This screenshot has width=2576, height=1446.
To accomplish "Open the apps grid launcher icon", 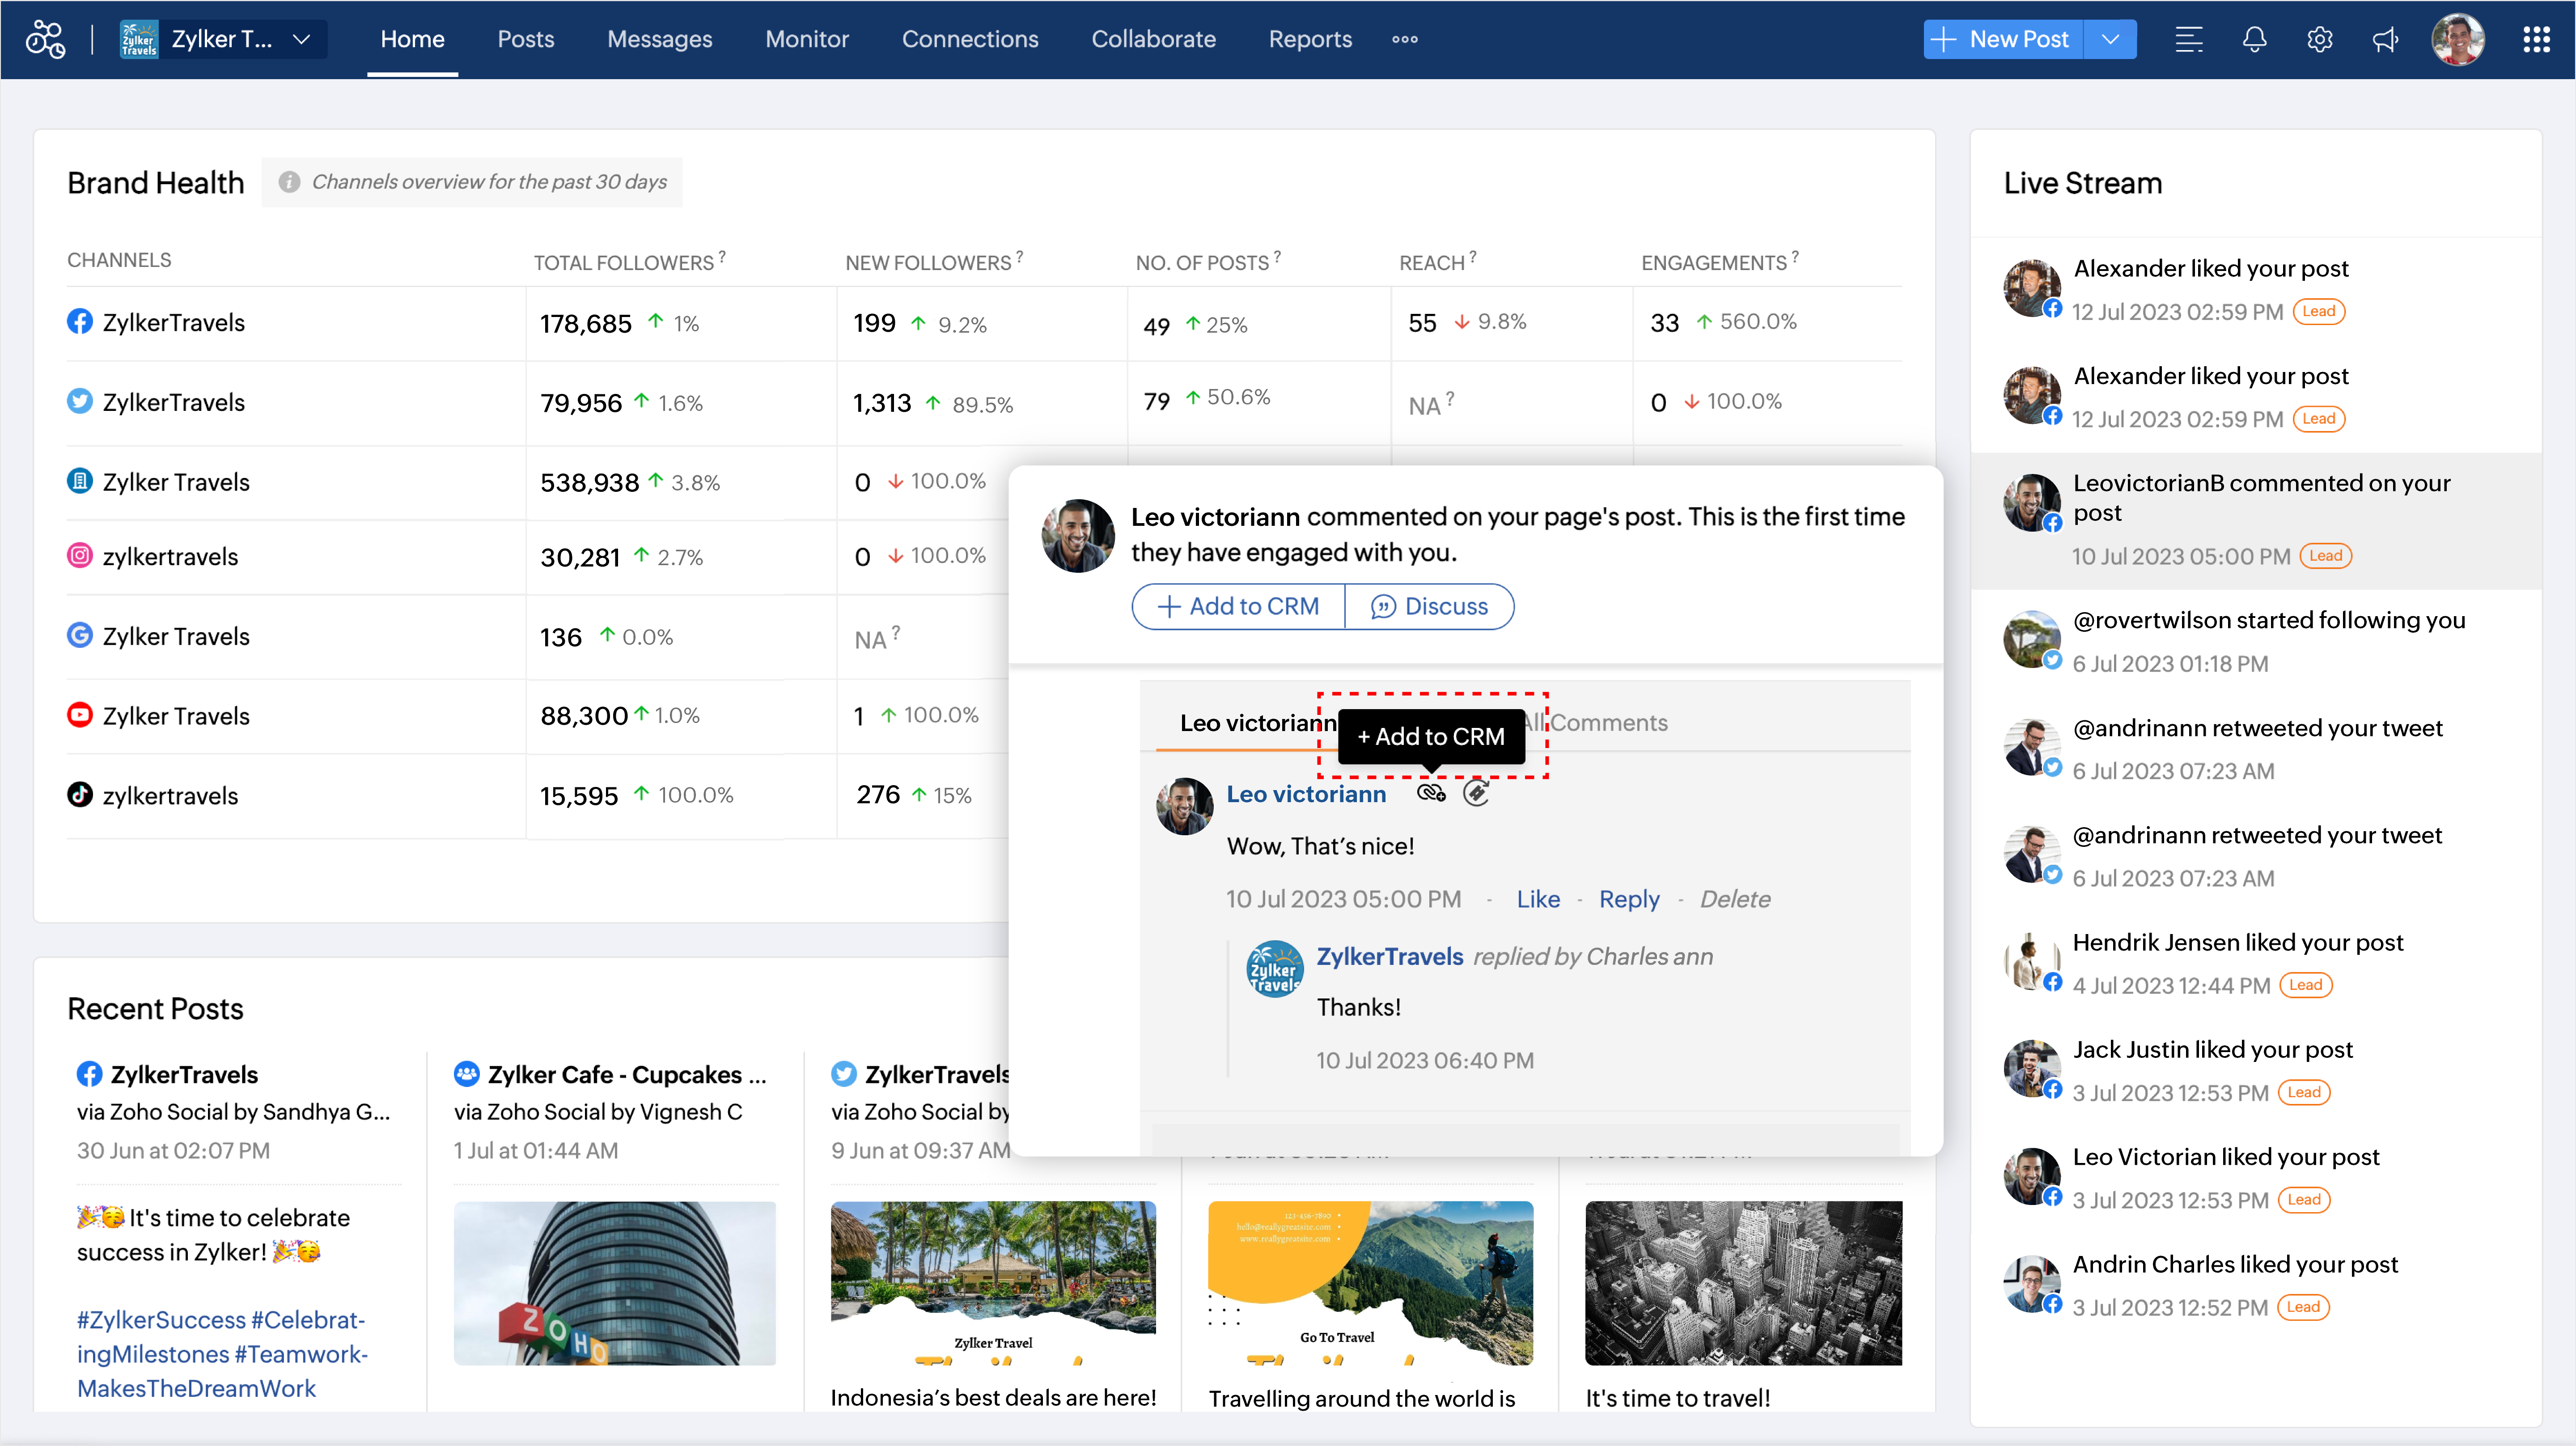I will (2536, 39).
